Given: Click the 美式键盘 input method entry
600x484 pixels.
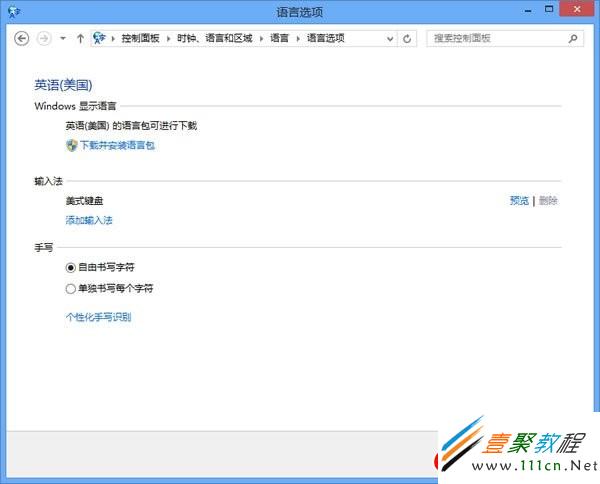Looking at the screenshot, I should [x=84, y=200].
